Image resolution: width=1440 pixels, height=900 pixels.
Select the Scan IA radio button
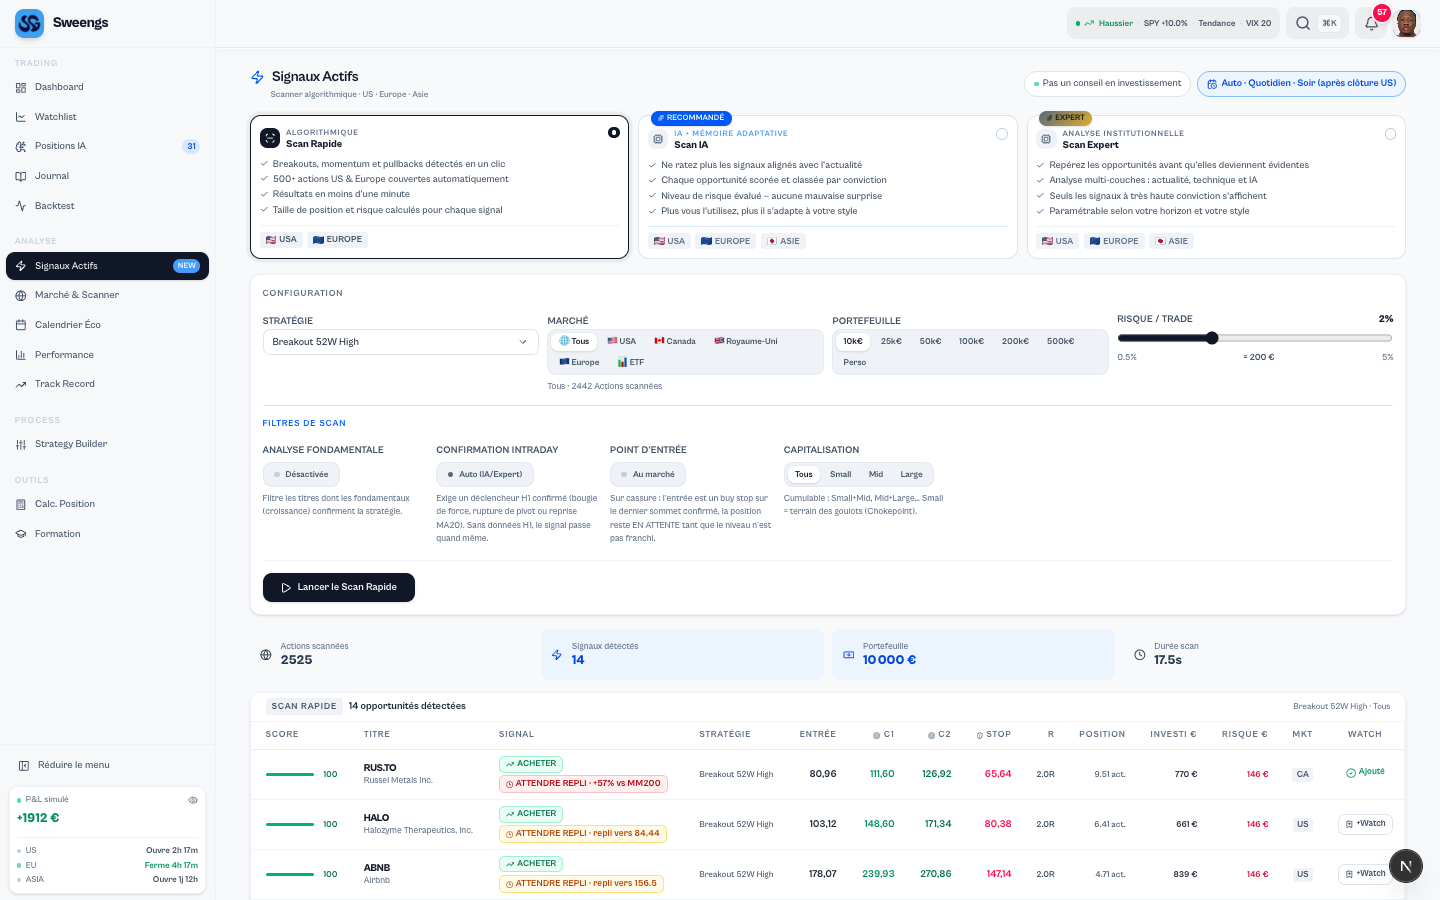click(x=1002, y=134)
